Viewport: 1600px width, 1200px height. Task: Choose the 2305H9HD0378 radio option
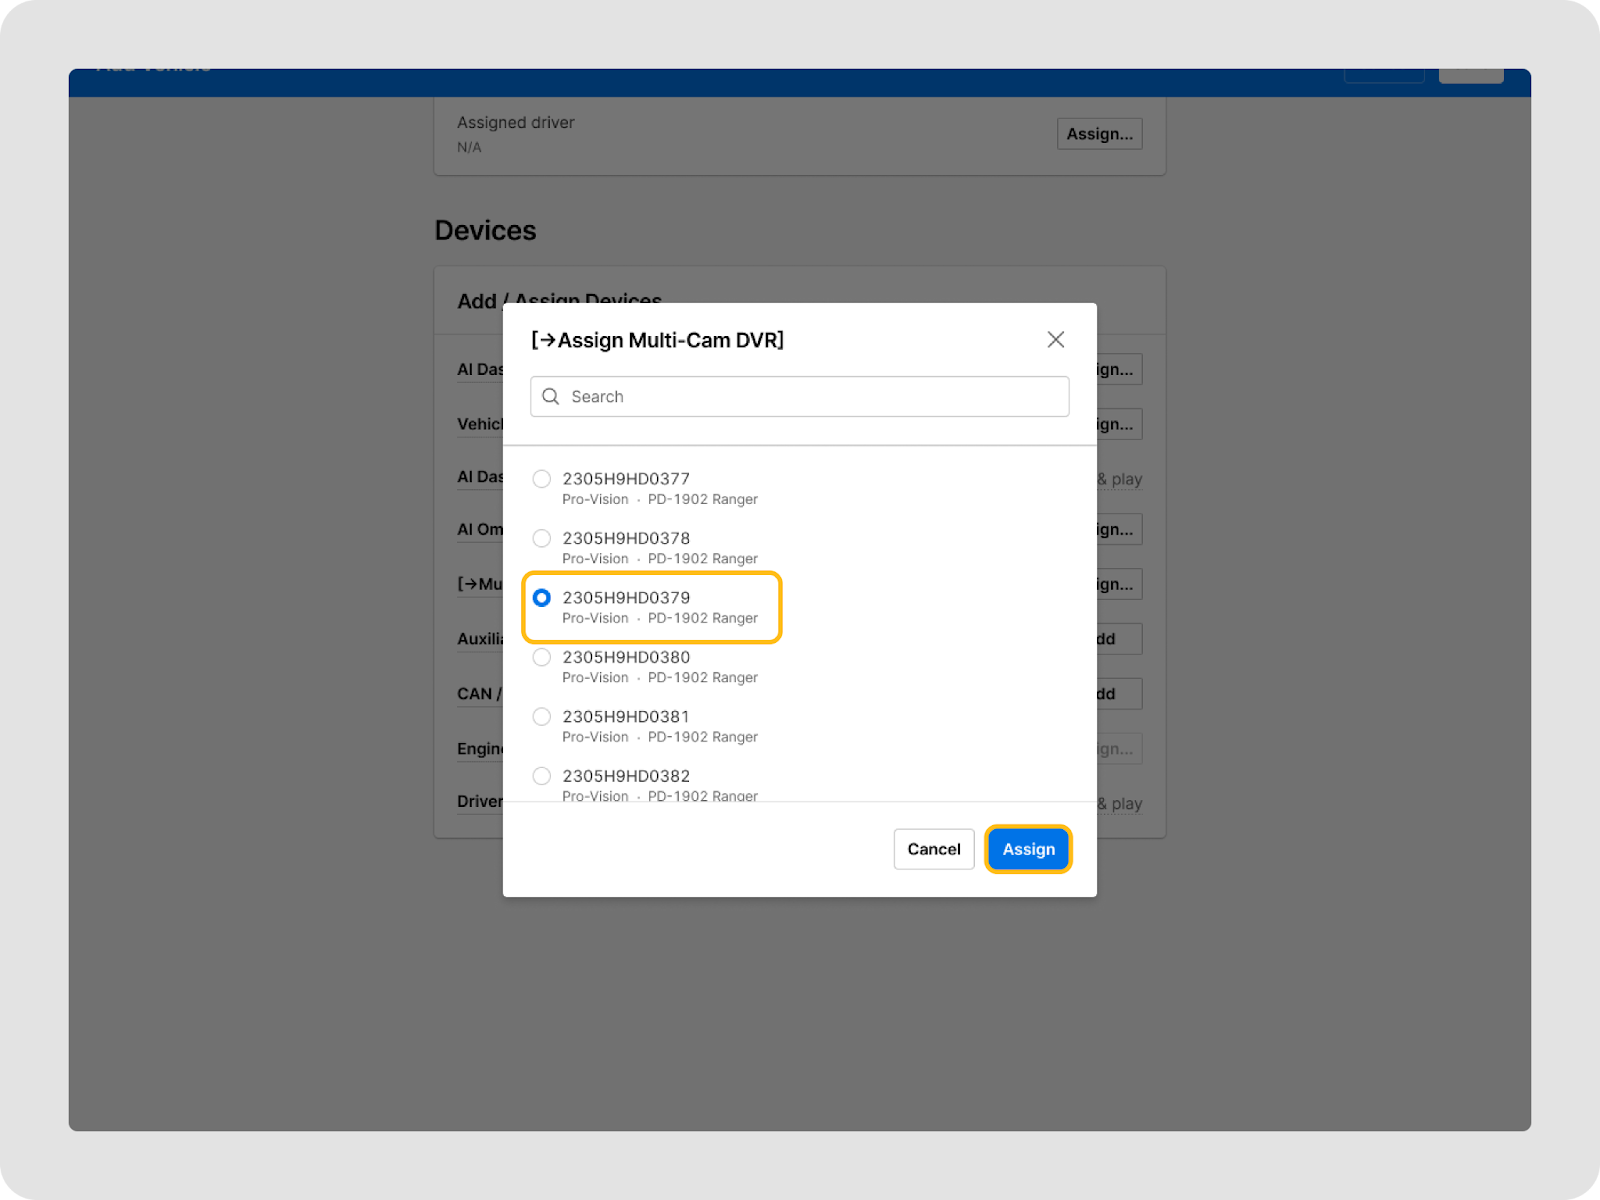coord(542,538)
